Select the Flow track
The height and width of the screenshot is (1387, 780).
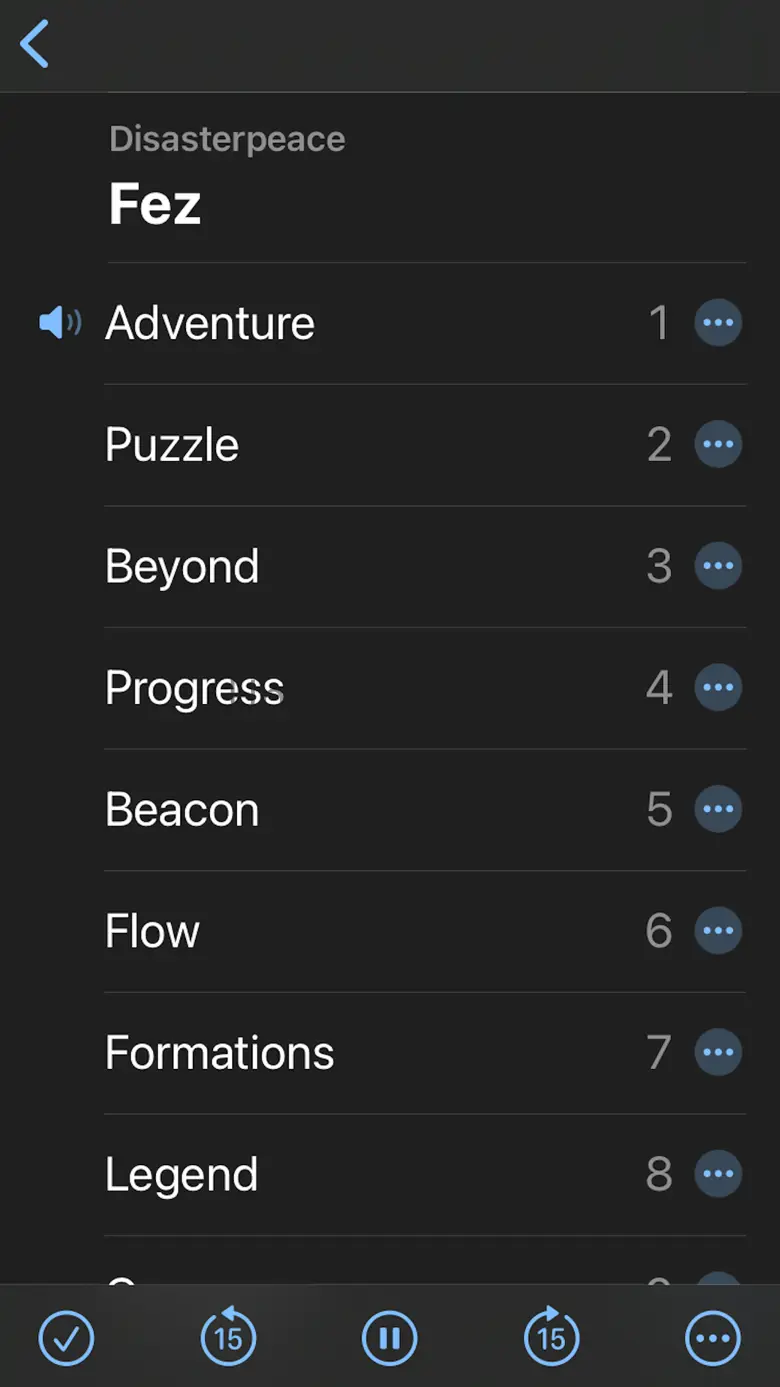[152, 931]
